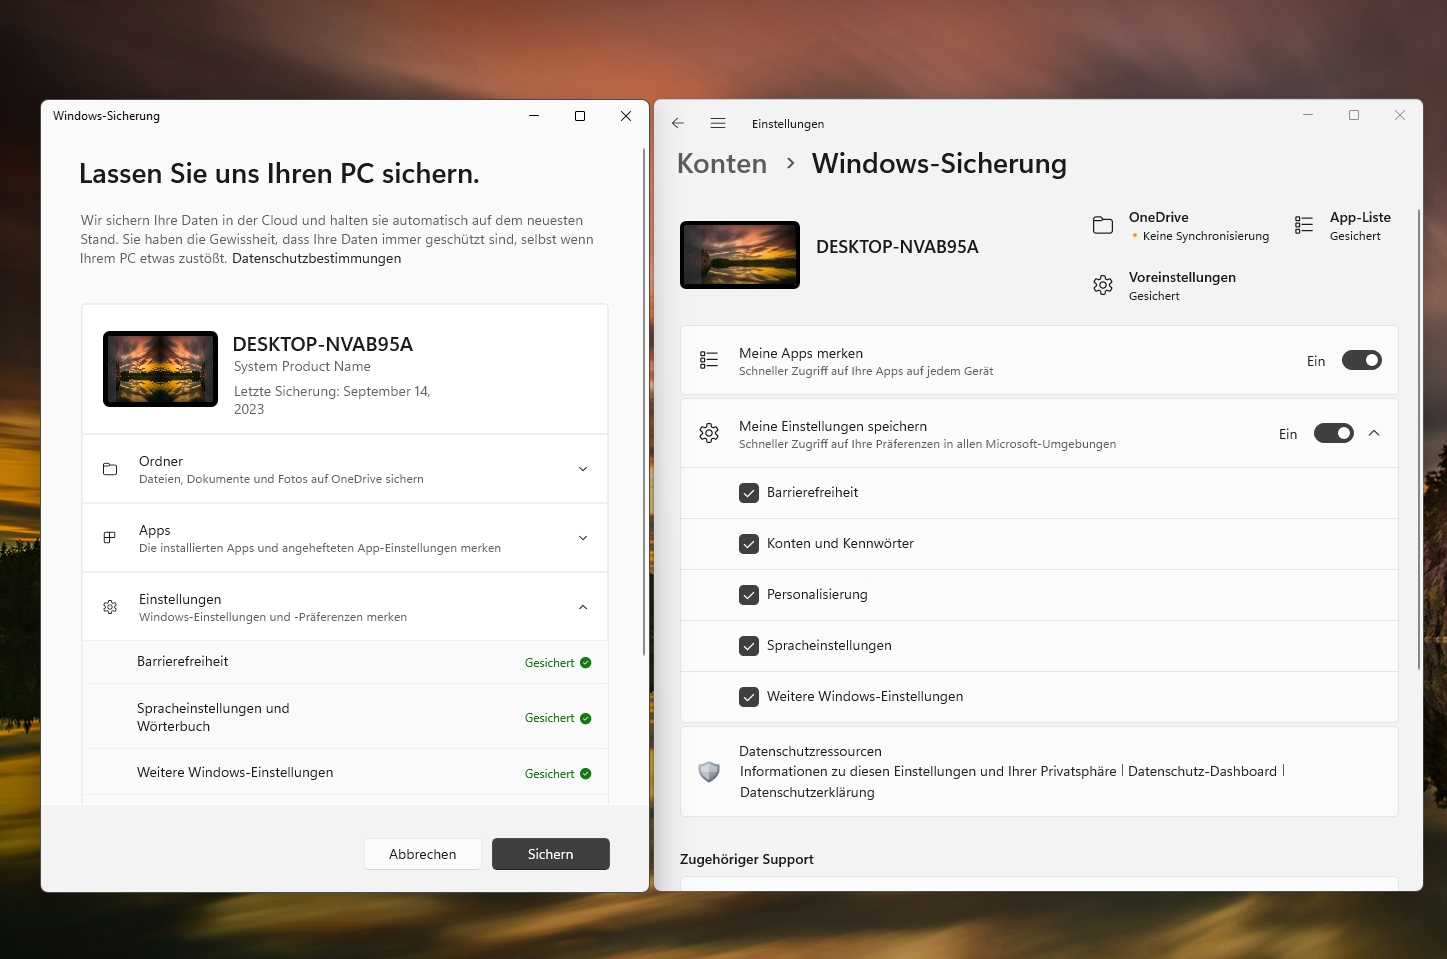Click the 'System Product Name' text
Image resolution: width=1447 pixels, height=959 pixels.
302,366
